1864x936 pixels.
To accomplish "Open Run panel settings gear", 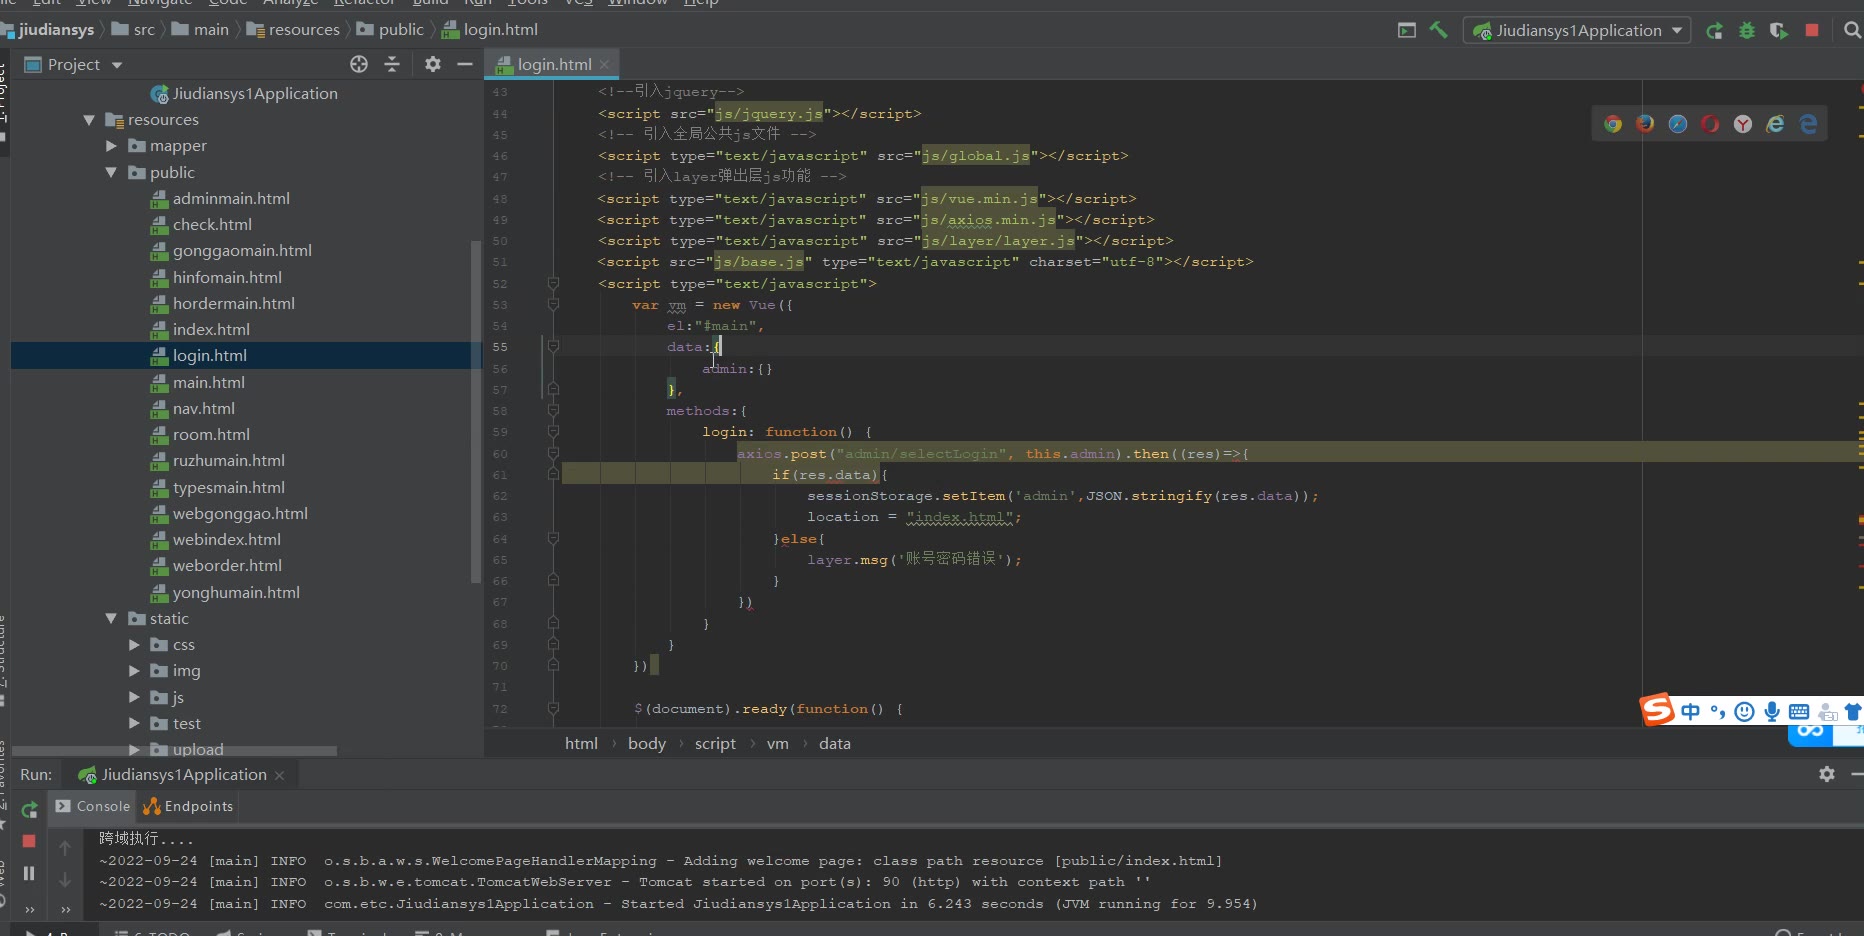I will click(x=1827, y=774).
